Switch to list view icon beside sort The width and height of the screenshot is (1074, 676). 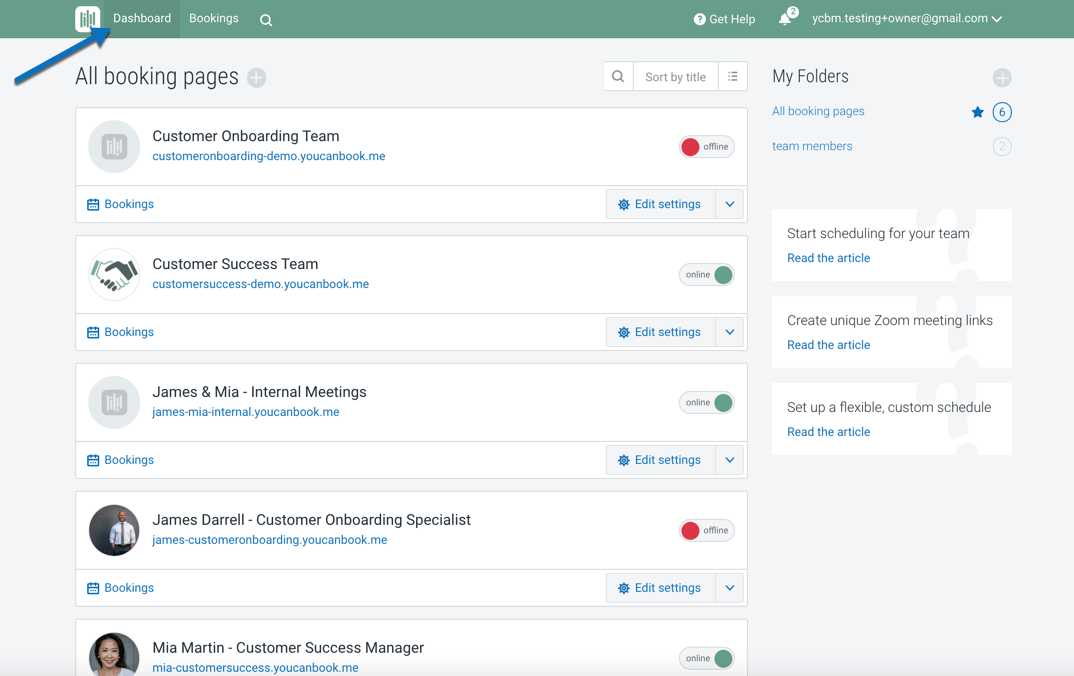[x=733, y=77]
